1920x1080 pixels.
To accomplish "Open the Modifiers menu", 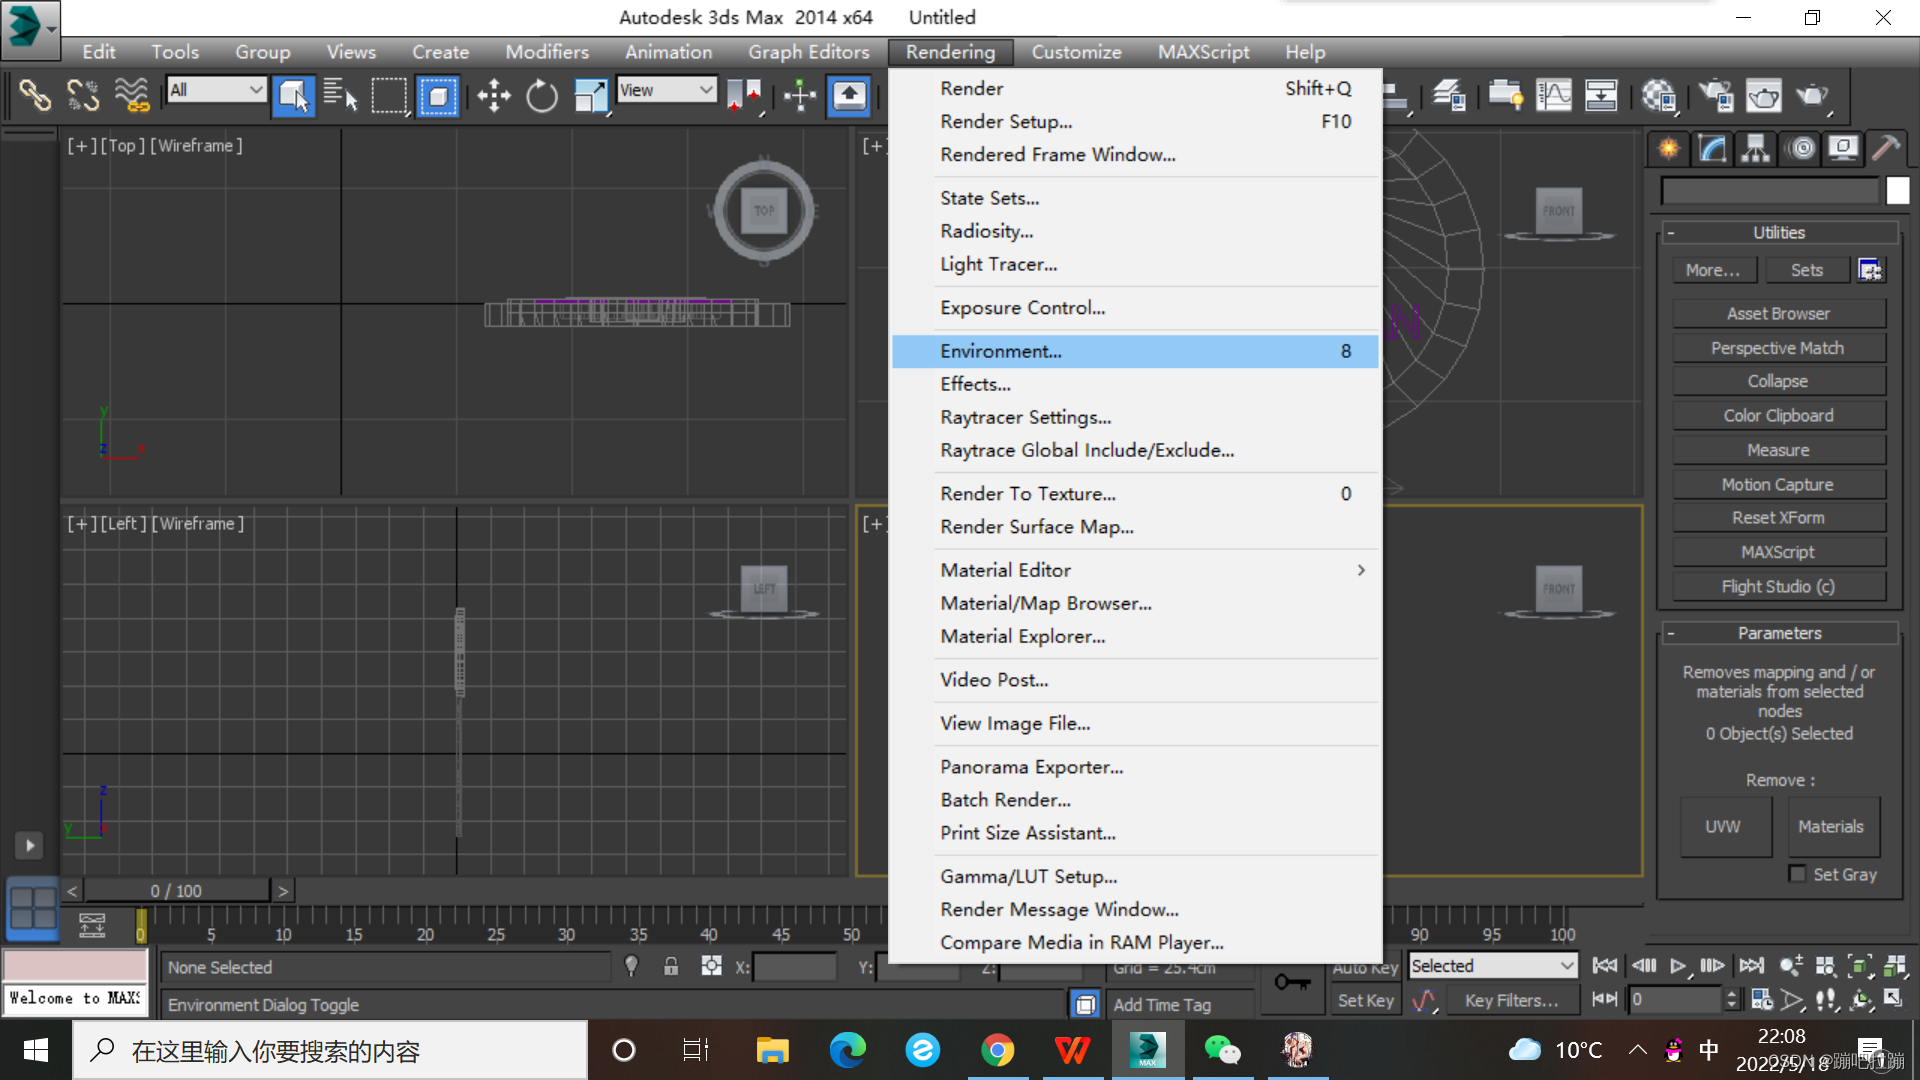I will 547,52.
